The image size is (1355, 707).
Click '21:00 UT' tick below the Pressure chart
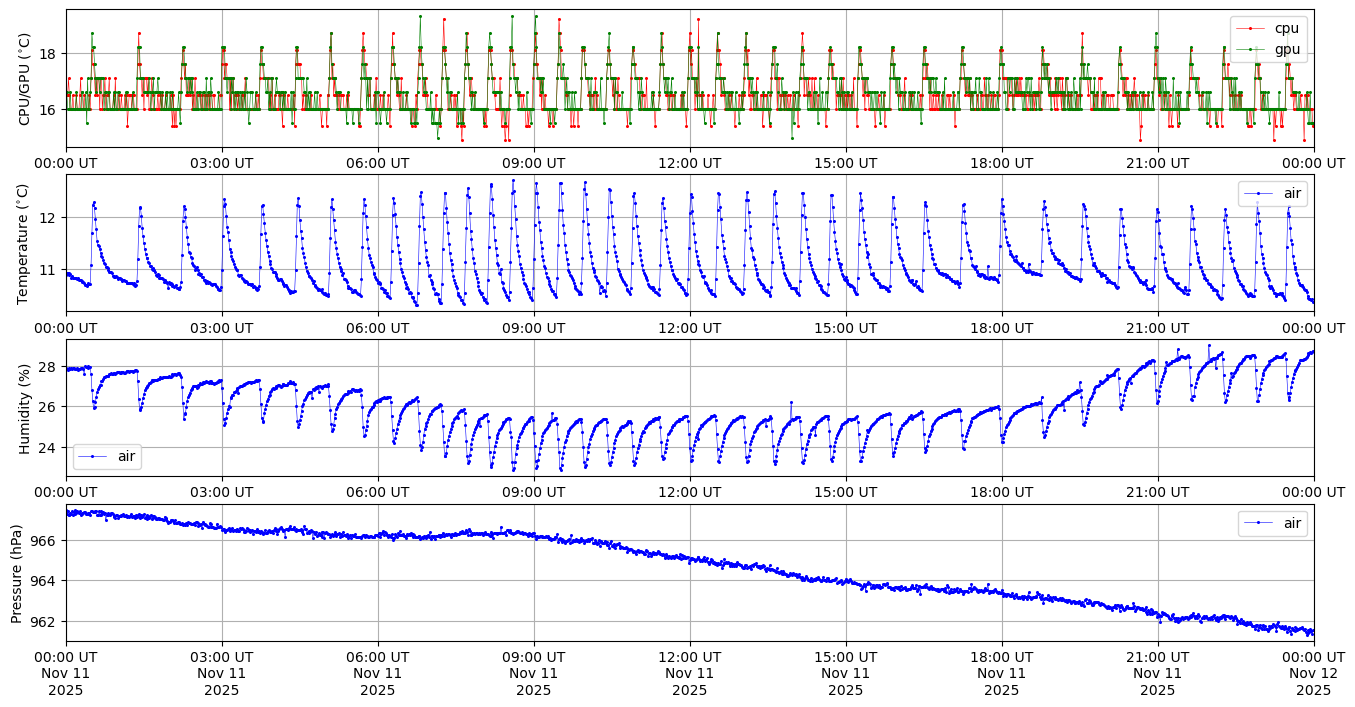pyautogui.click(x=1157, y=656)
